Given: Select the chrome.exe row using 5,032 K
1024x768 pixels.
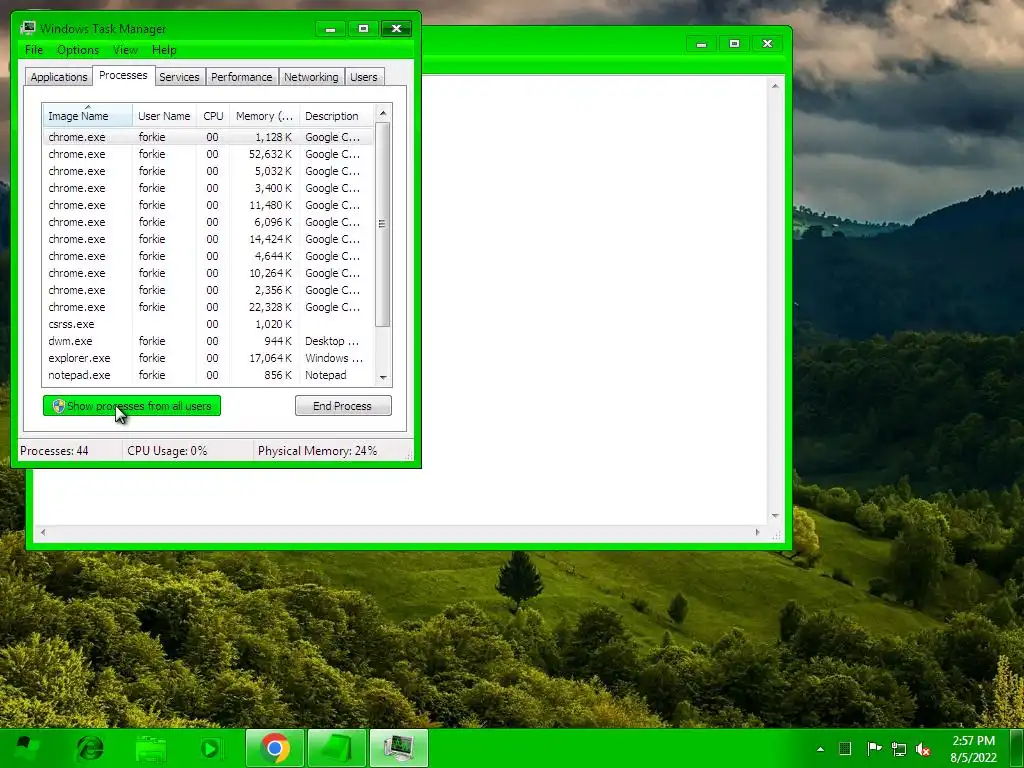Looking at the screenshot, I should (x=208, y=171).
